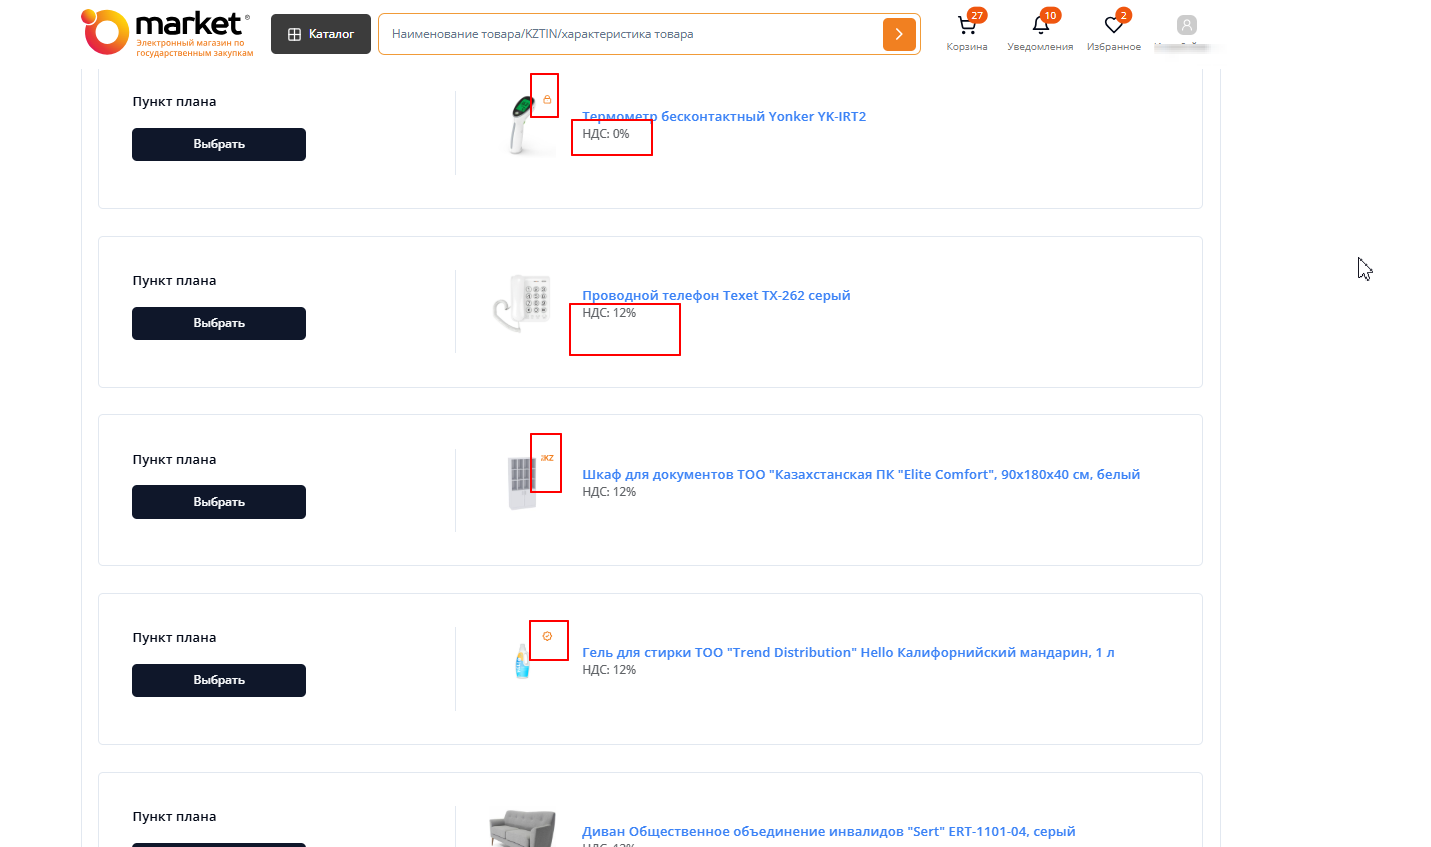
Task: Click the orange search arrow button
Action: [x=899, y=34]
